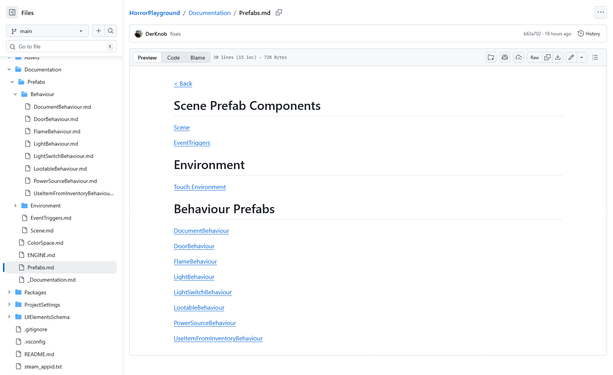Select EventTriggers.md in file tree
The image size is (613, 375).
click(x=51, y=218)
